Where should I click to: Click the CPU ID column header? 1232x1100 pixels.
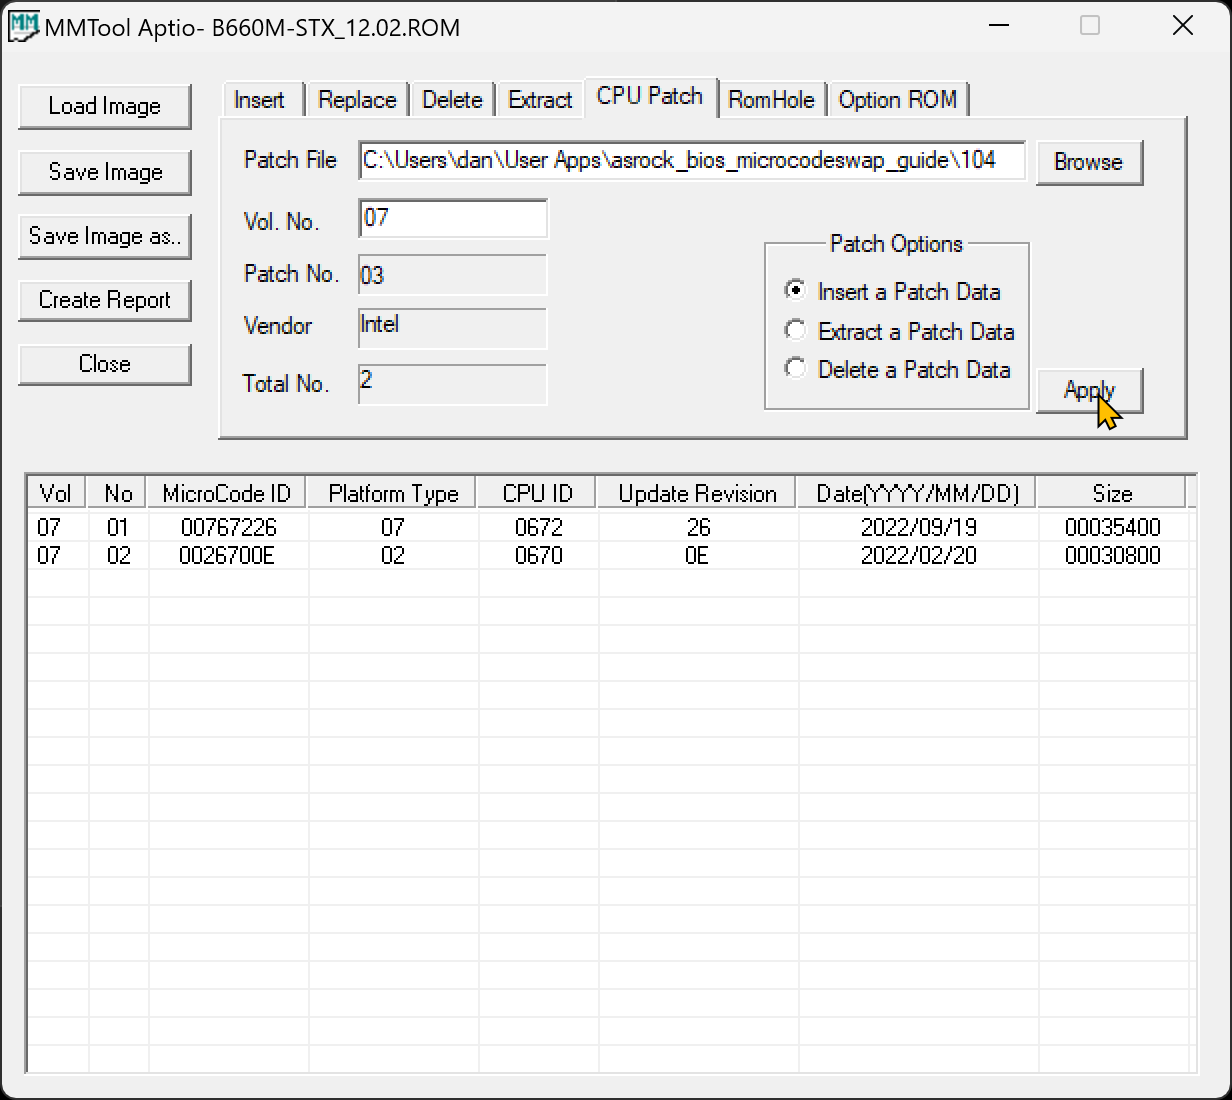[x=537, y=493]
